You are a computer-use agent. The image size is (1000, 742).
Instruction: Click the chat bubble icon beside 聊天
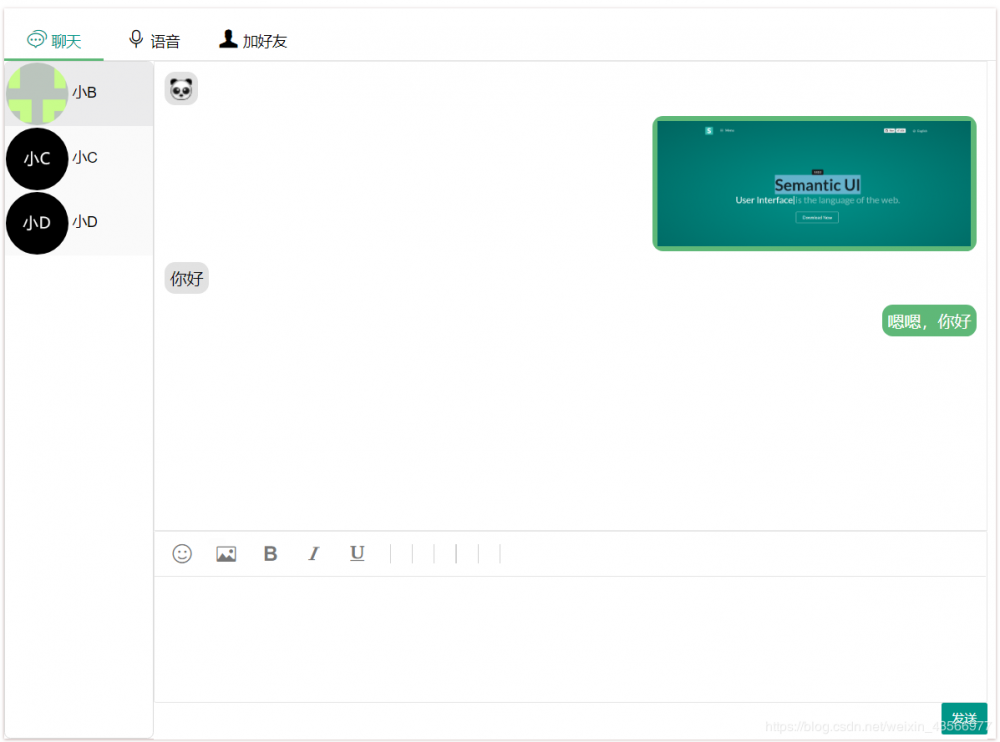pos(35,40)
